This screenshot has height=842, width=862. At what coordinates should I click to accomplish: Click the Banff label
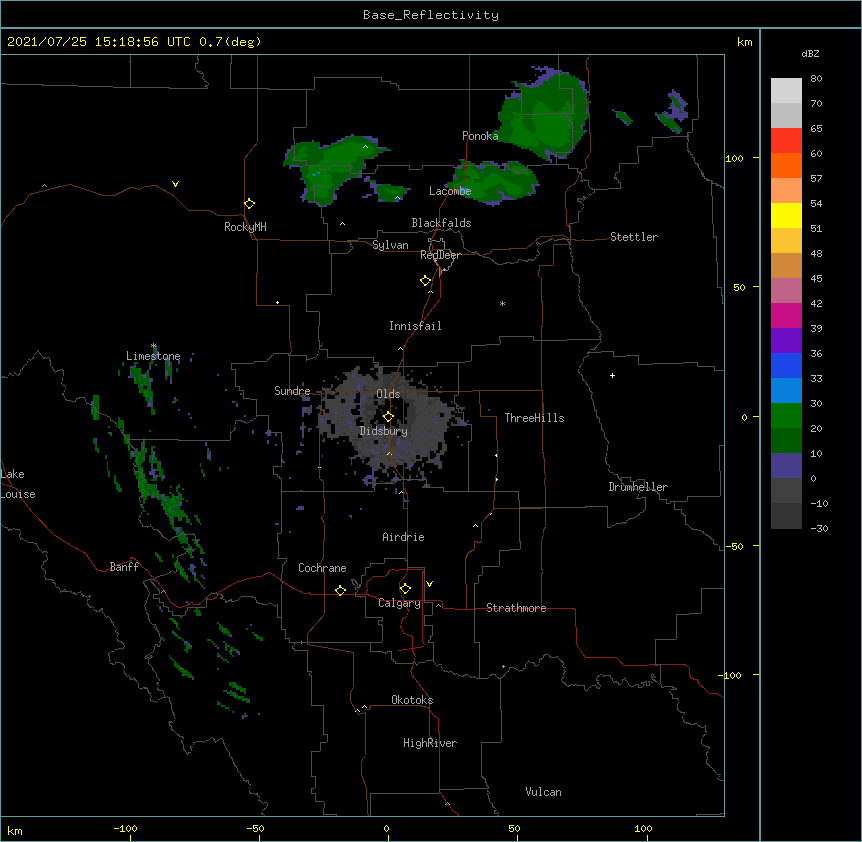124,567
